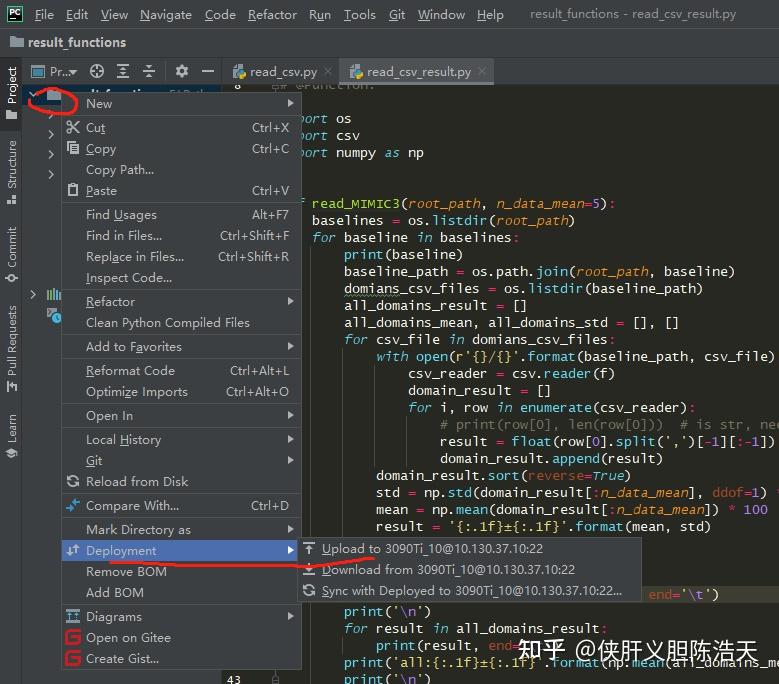Toggle the Pull Requests sidebar tab
Image resolution: width=779 pixels, height=684 pixels.
11,348
